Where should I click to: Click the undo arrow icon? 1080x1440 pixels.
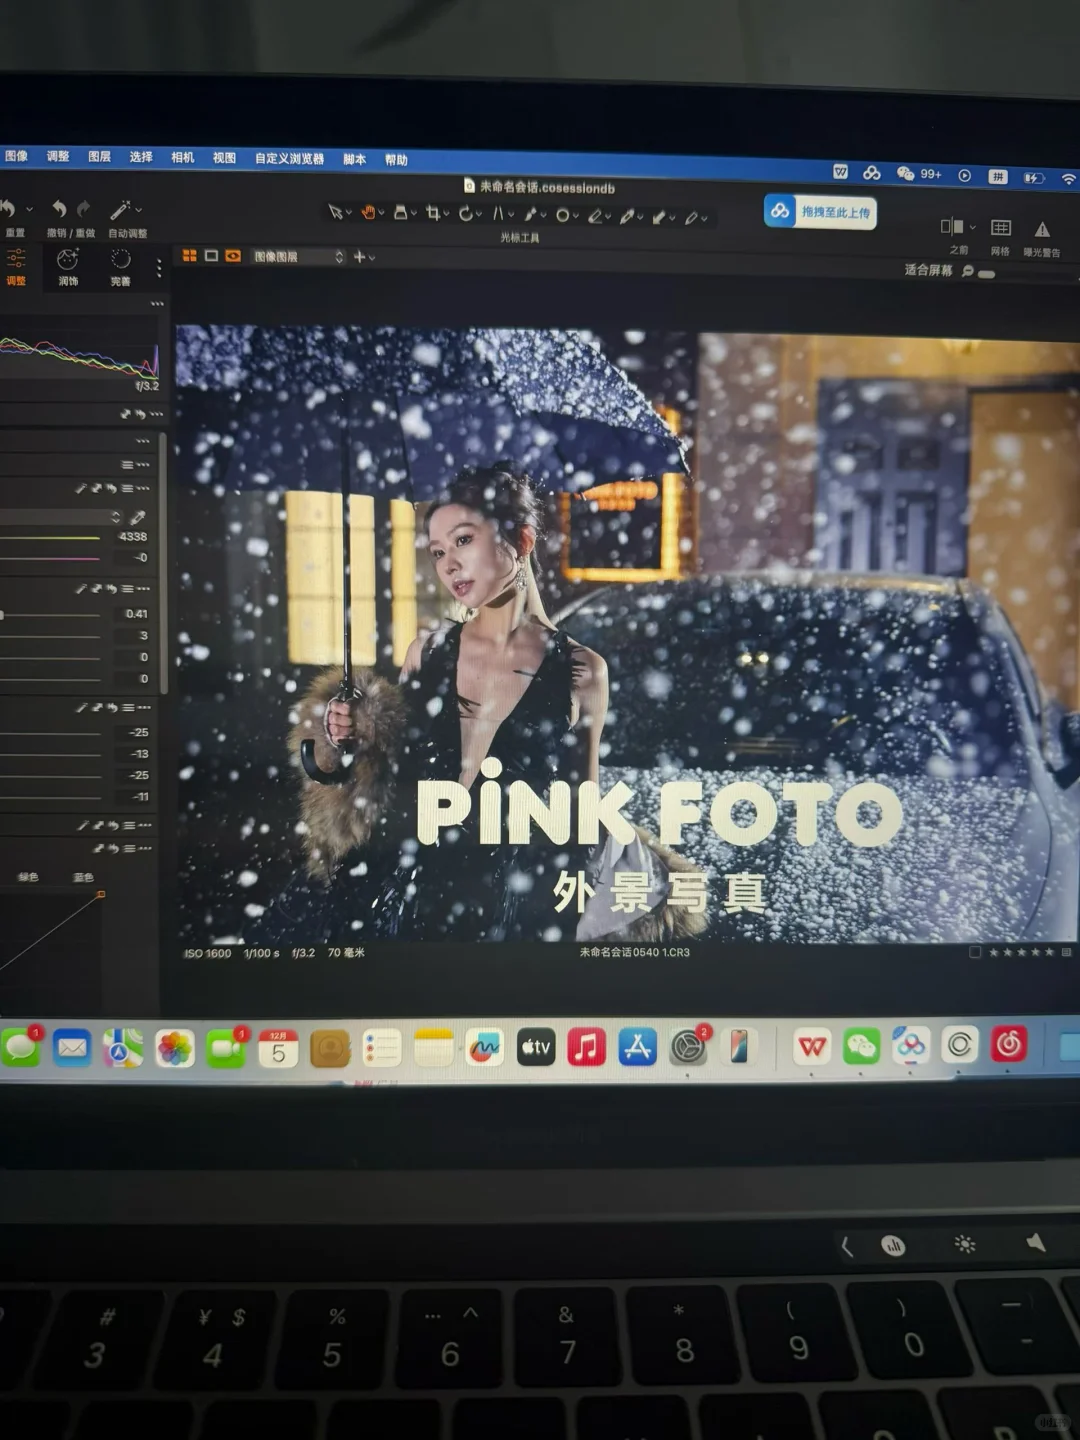pos(59,208)
